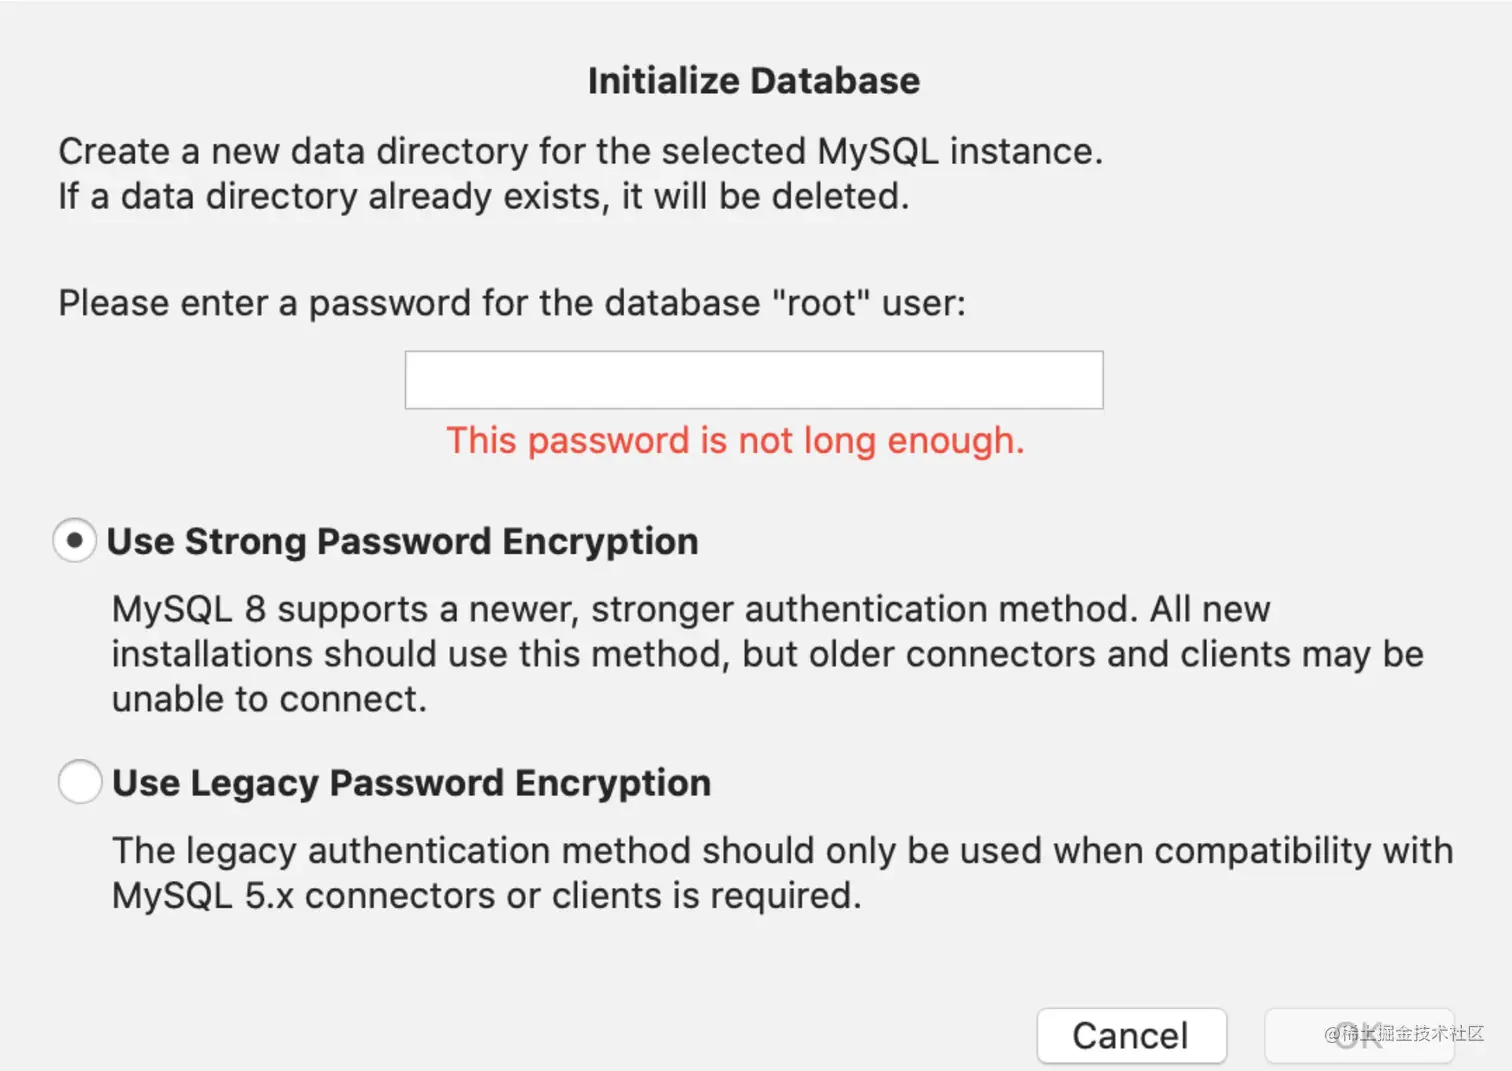
Task: Click the "The legacy authentication method" description line
Action: (x=782, y=850)
